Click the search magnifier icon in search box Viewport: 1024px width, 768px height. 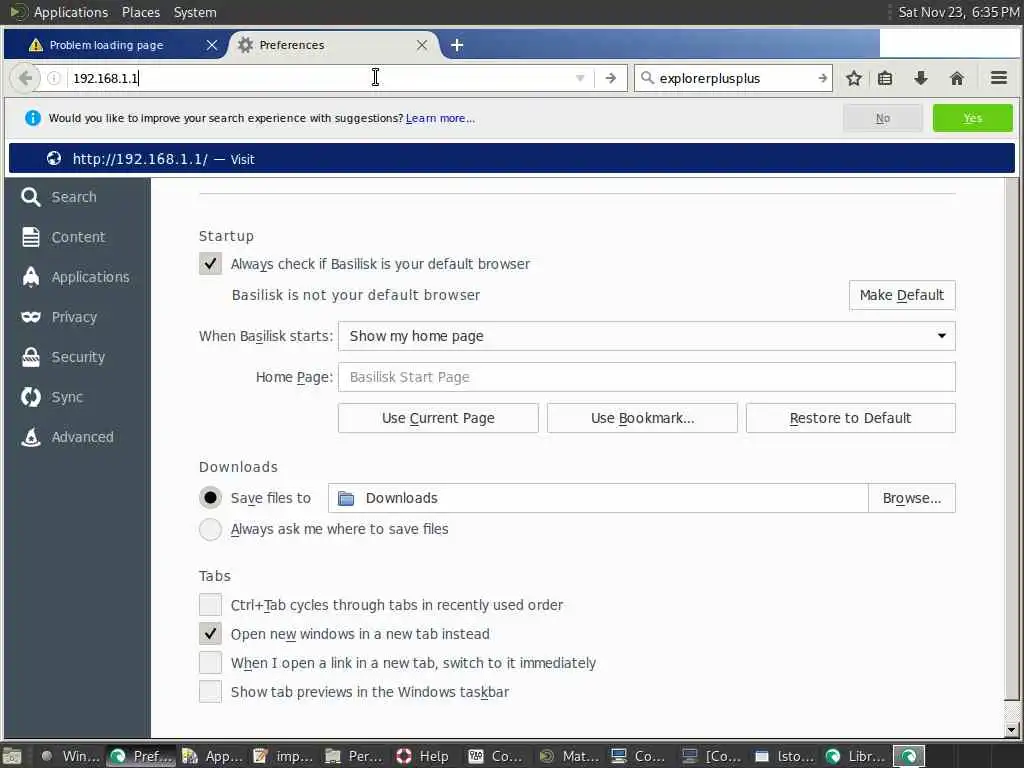coord(647,78)
